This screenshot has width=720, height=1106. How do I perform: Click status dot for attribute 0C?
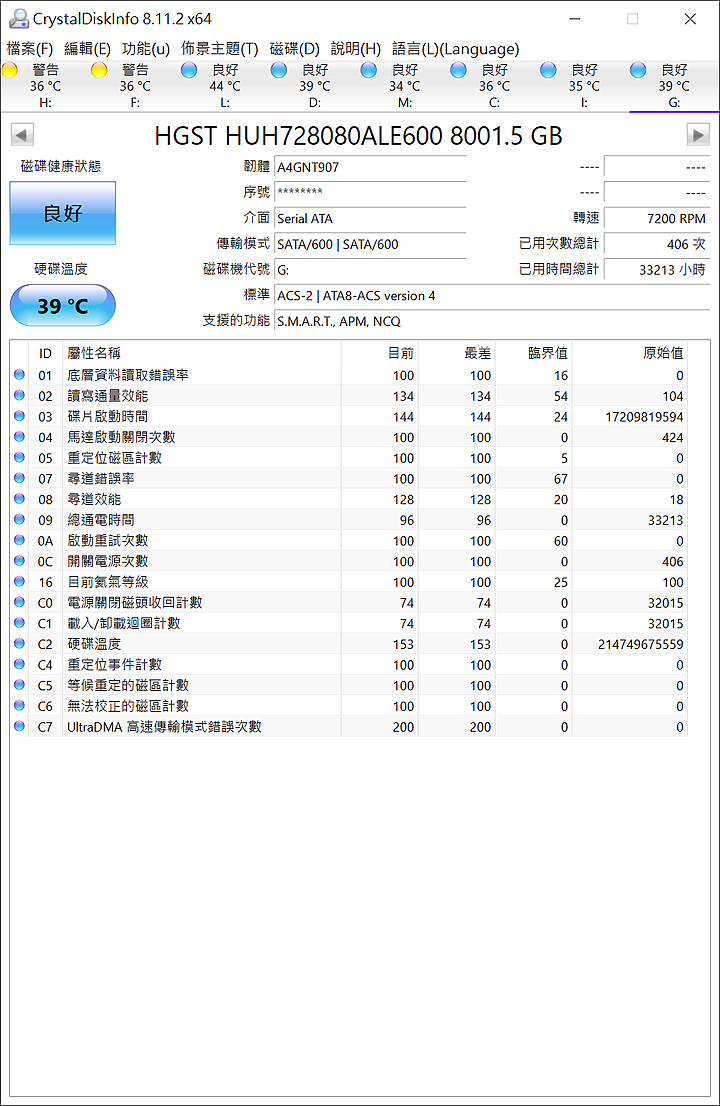coord(20,561)
